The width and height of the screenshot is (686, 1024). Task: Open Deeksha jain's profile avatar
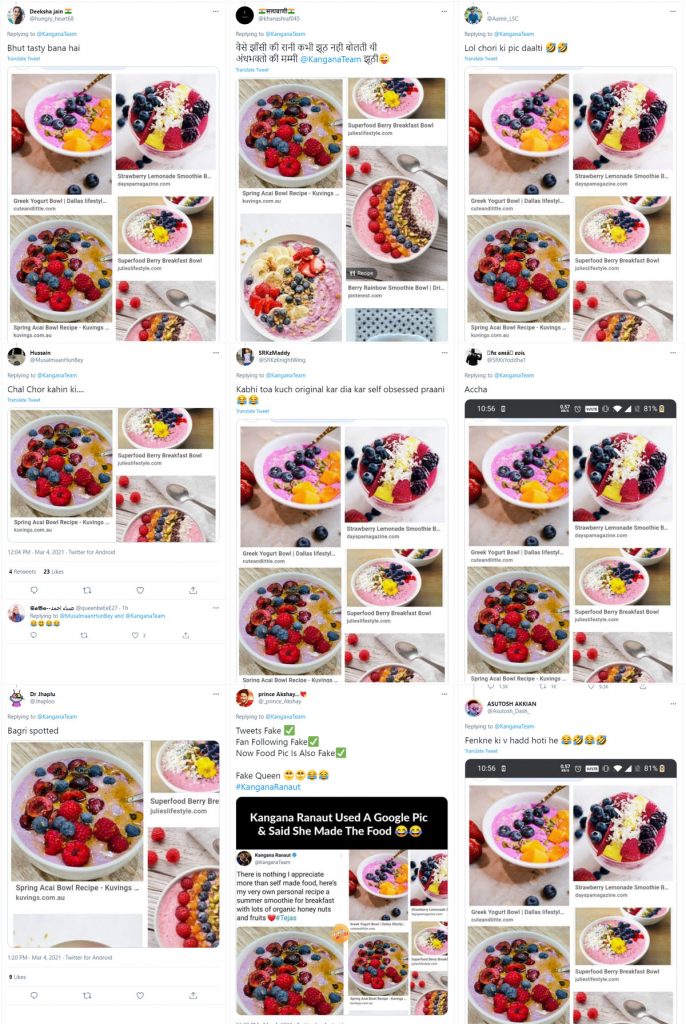[x=16, y=15]
